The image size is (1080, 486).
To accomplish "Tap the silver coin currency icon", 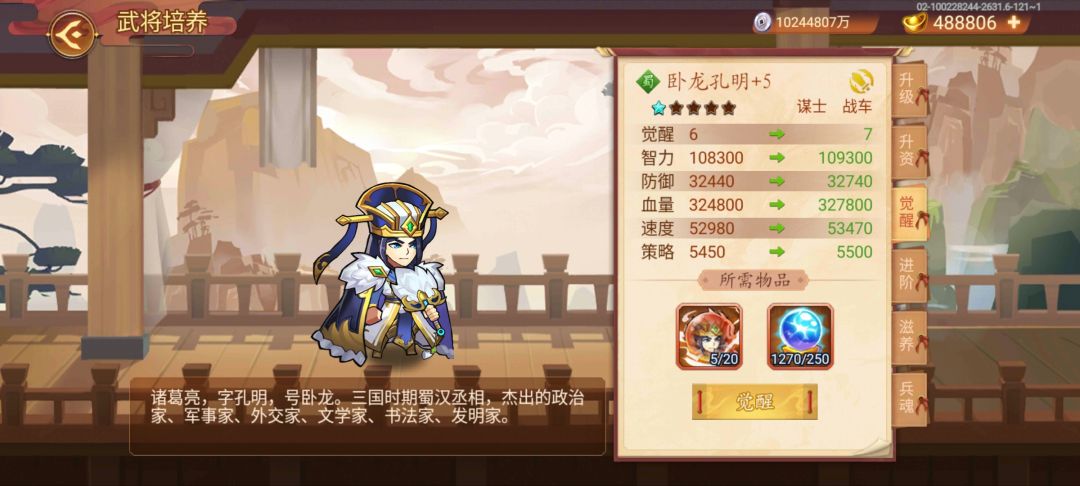I will (762, 23).
